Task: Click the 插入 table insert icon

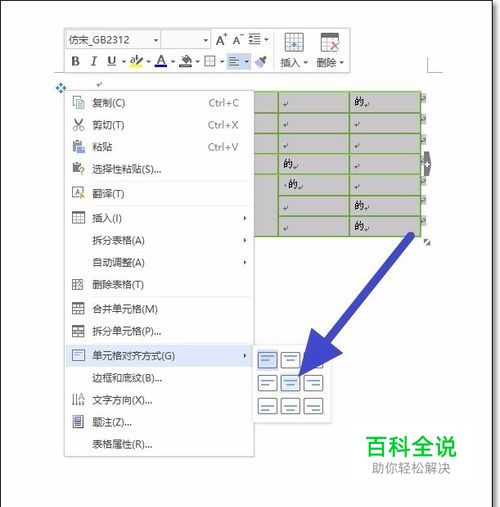Action: (x=294, y=42)
